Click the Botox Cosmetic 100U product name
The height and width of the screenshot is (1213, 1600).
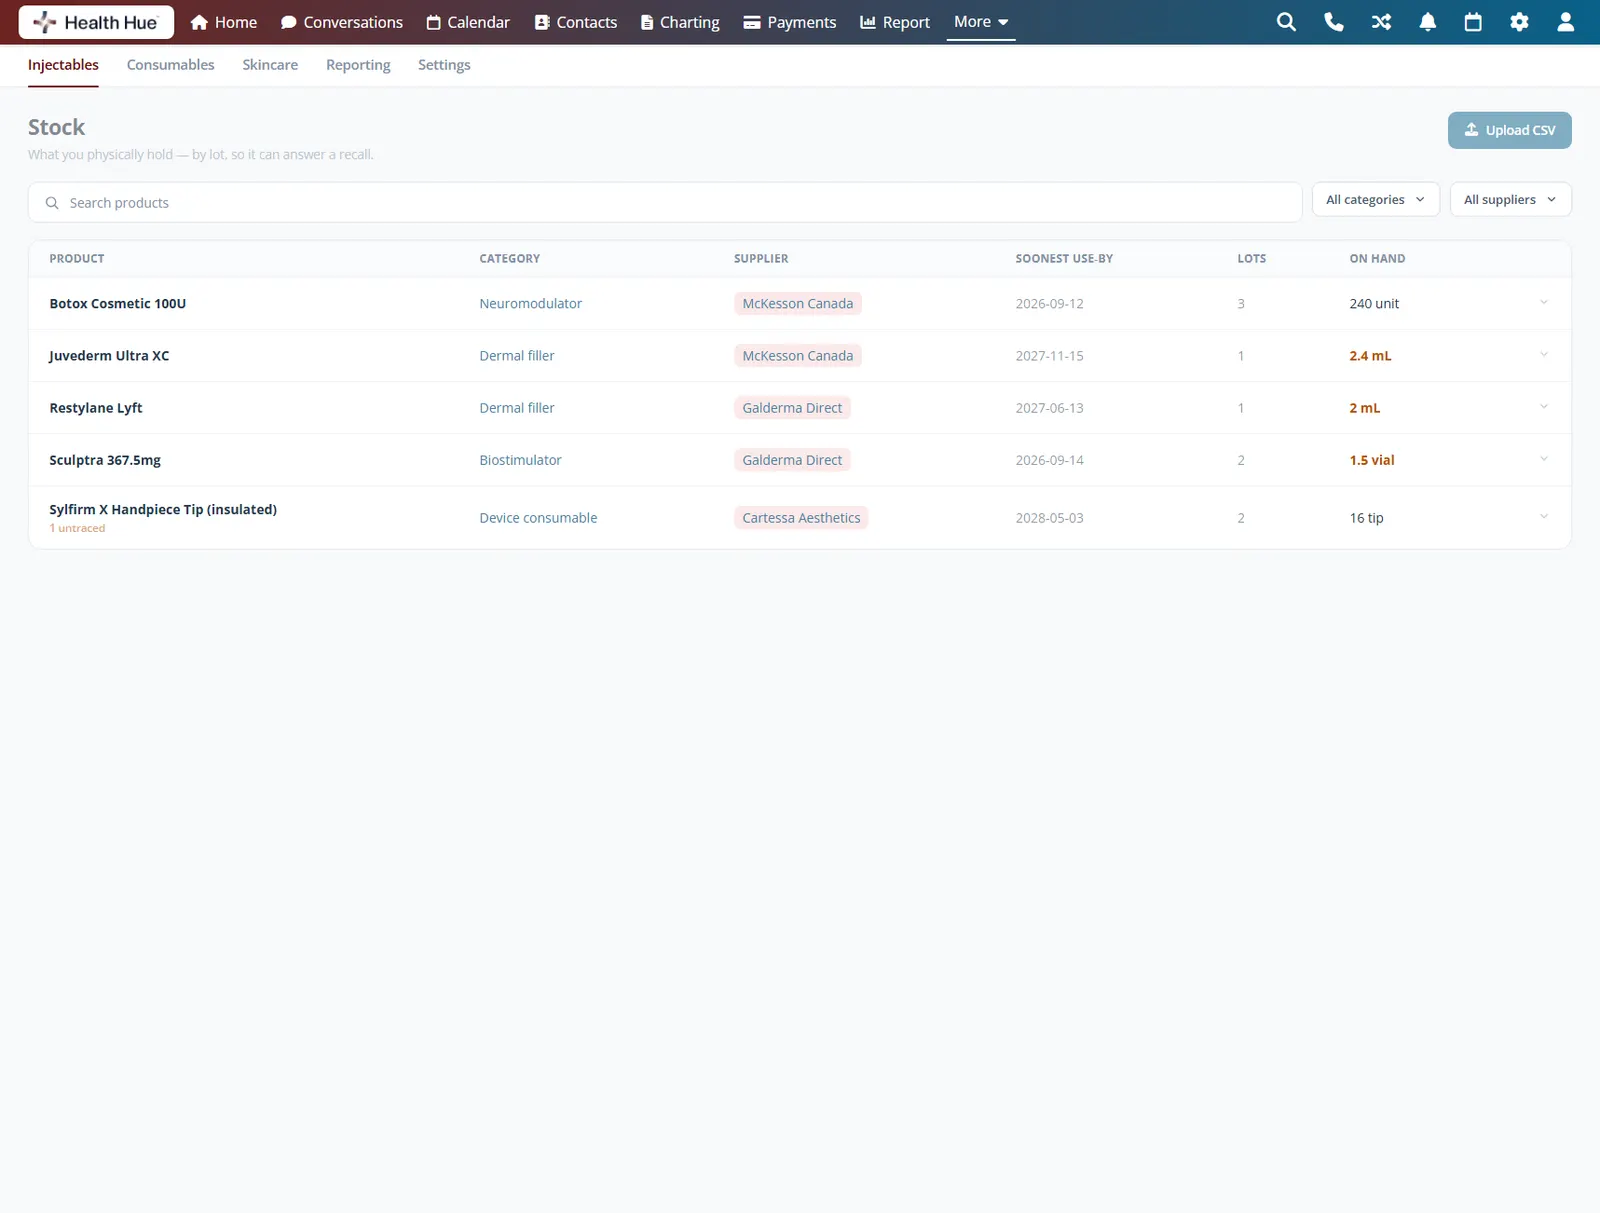pyautogui.click(x=118, y=303)
